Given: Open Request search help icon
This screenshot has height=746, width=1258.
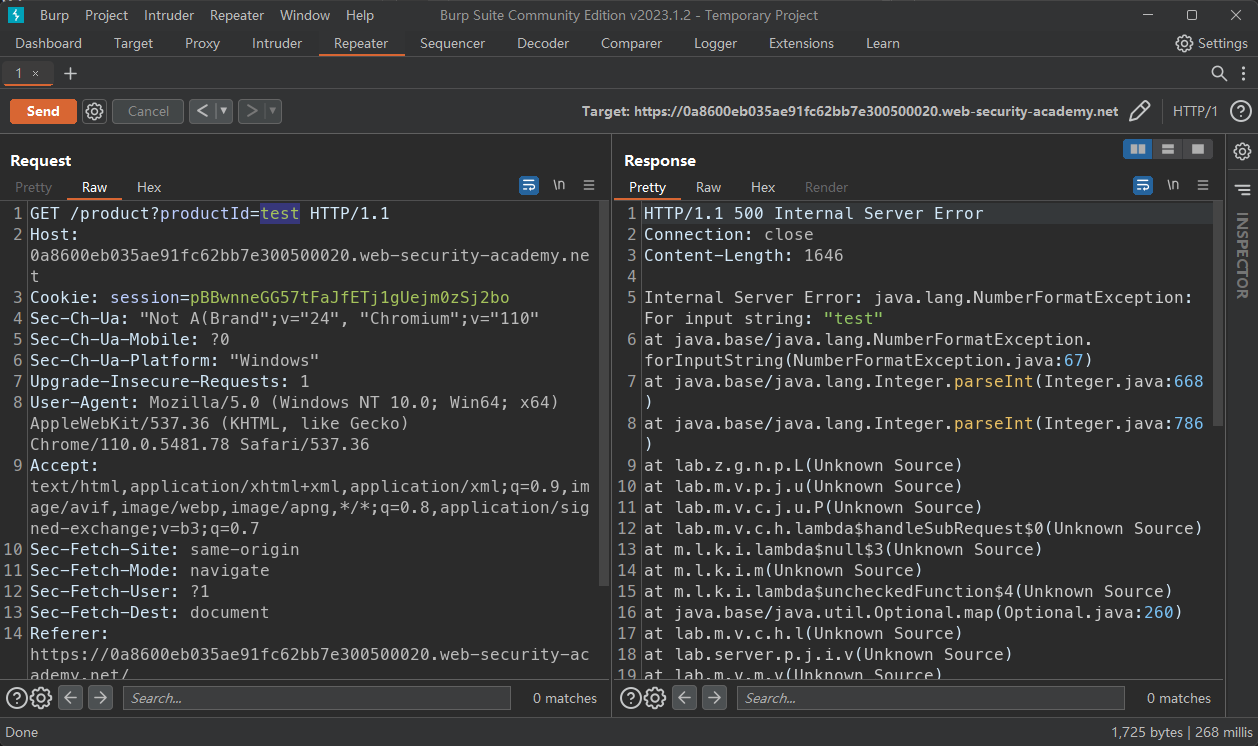Looking at the screenshot, I should coord(16,698).
